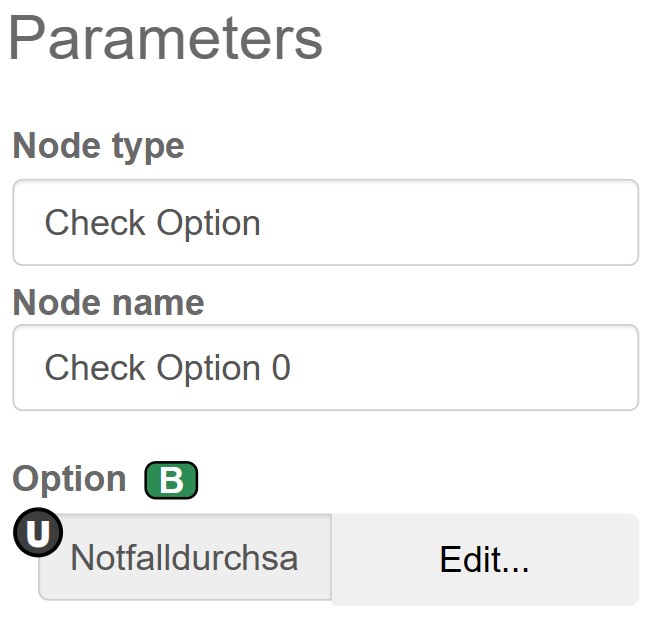Screen dimensions: 648x625
Task: Select the Check Option 0 name box
Action: pyautogui.click(x=325, y=368)
